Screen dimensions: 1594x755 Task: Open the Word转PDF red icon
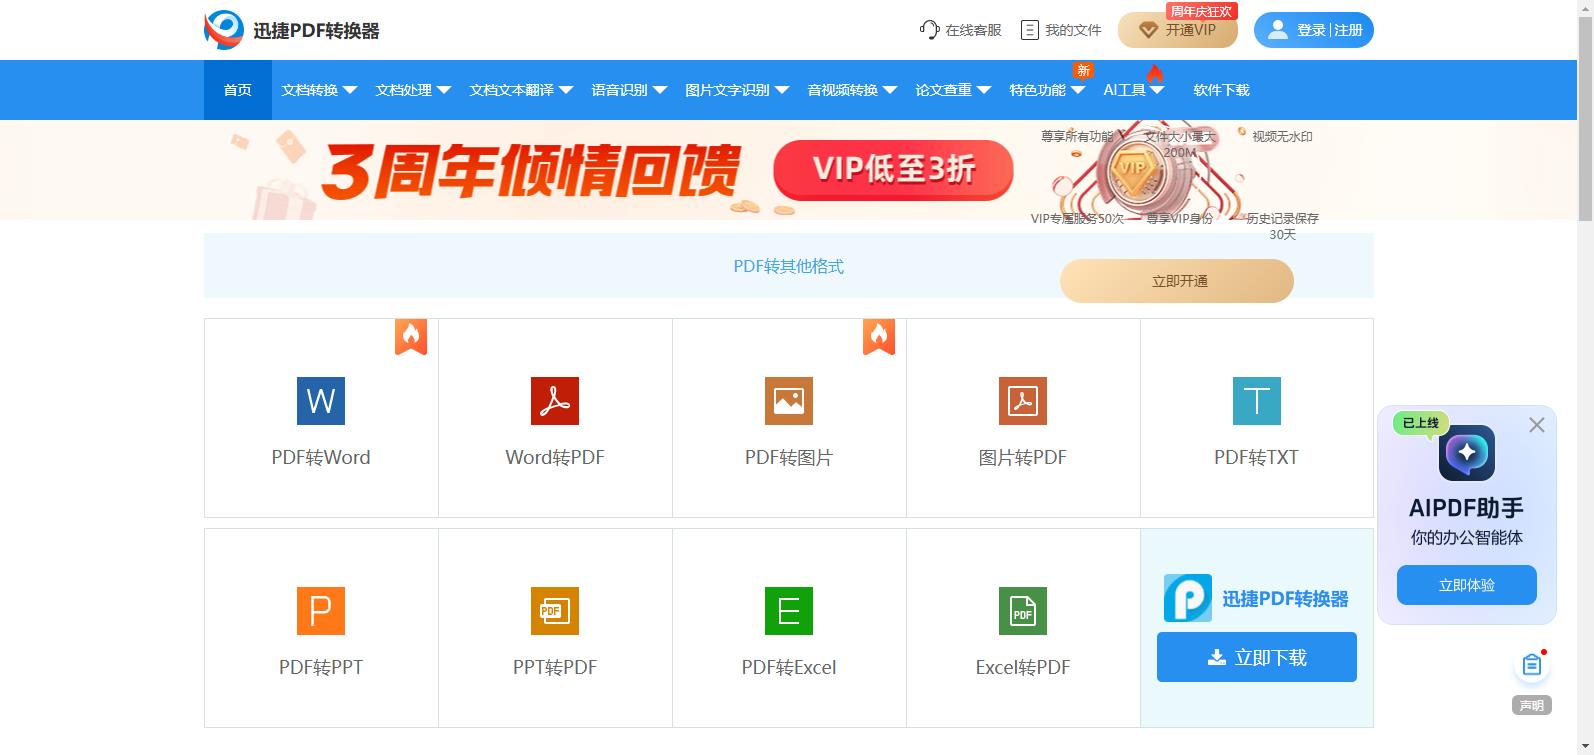pyautogui.click(x=555, y=401)
